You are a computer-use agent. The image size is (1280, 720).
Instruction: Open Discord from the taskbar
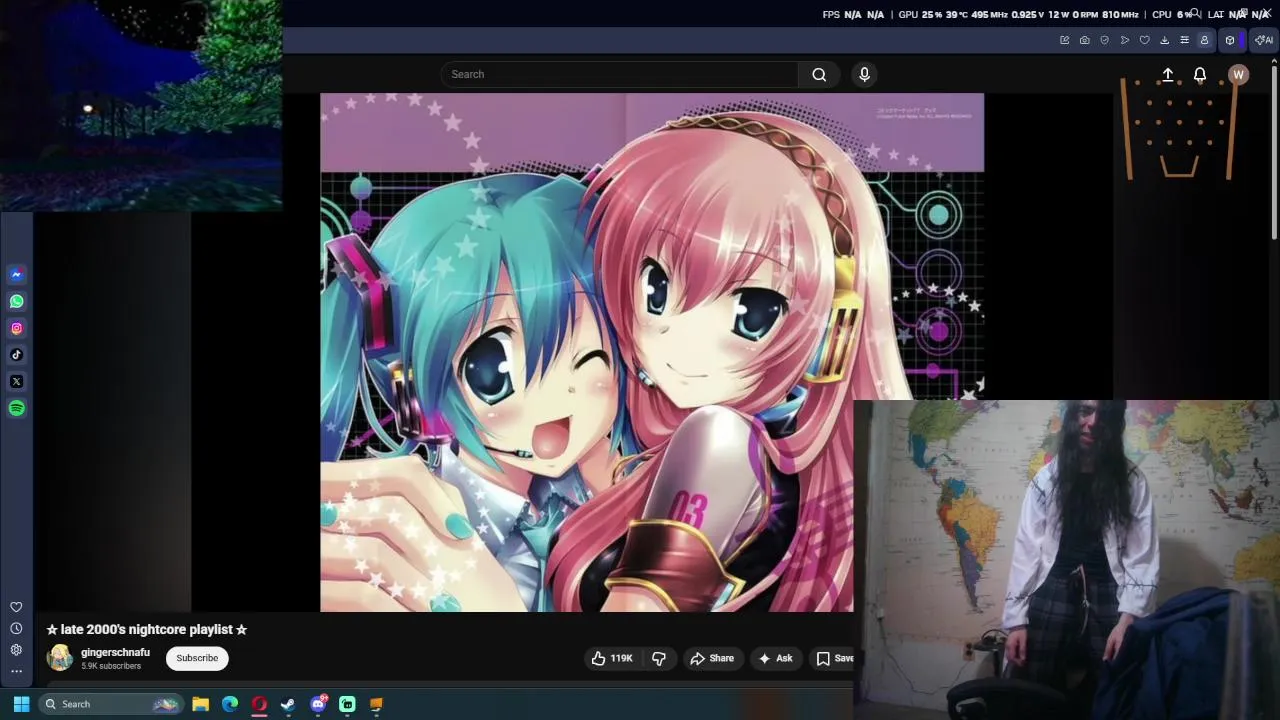[x=318, y=704]
